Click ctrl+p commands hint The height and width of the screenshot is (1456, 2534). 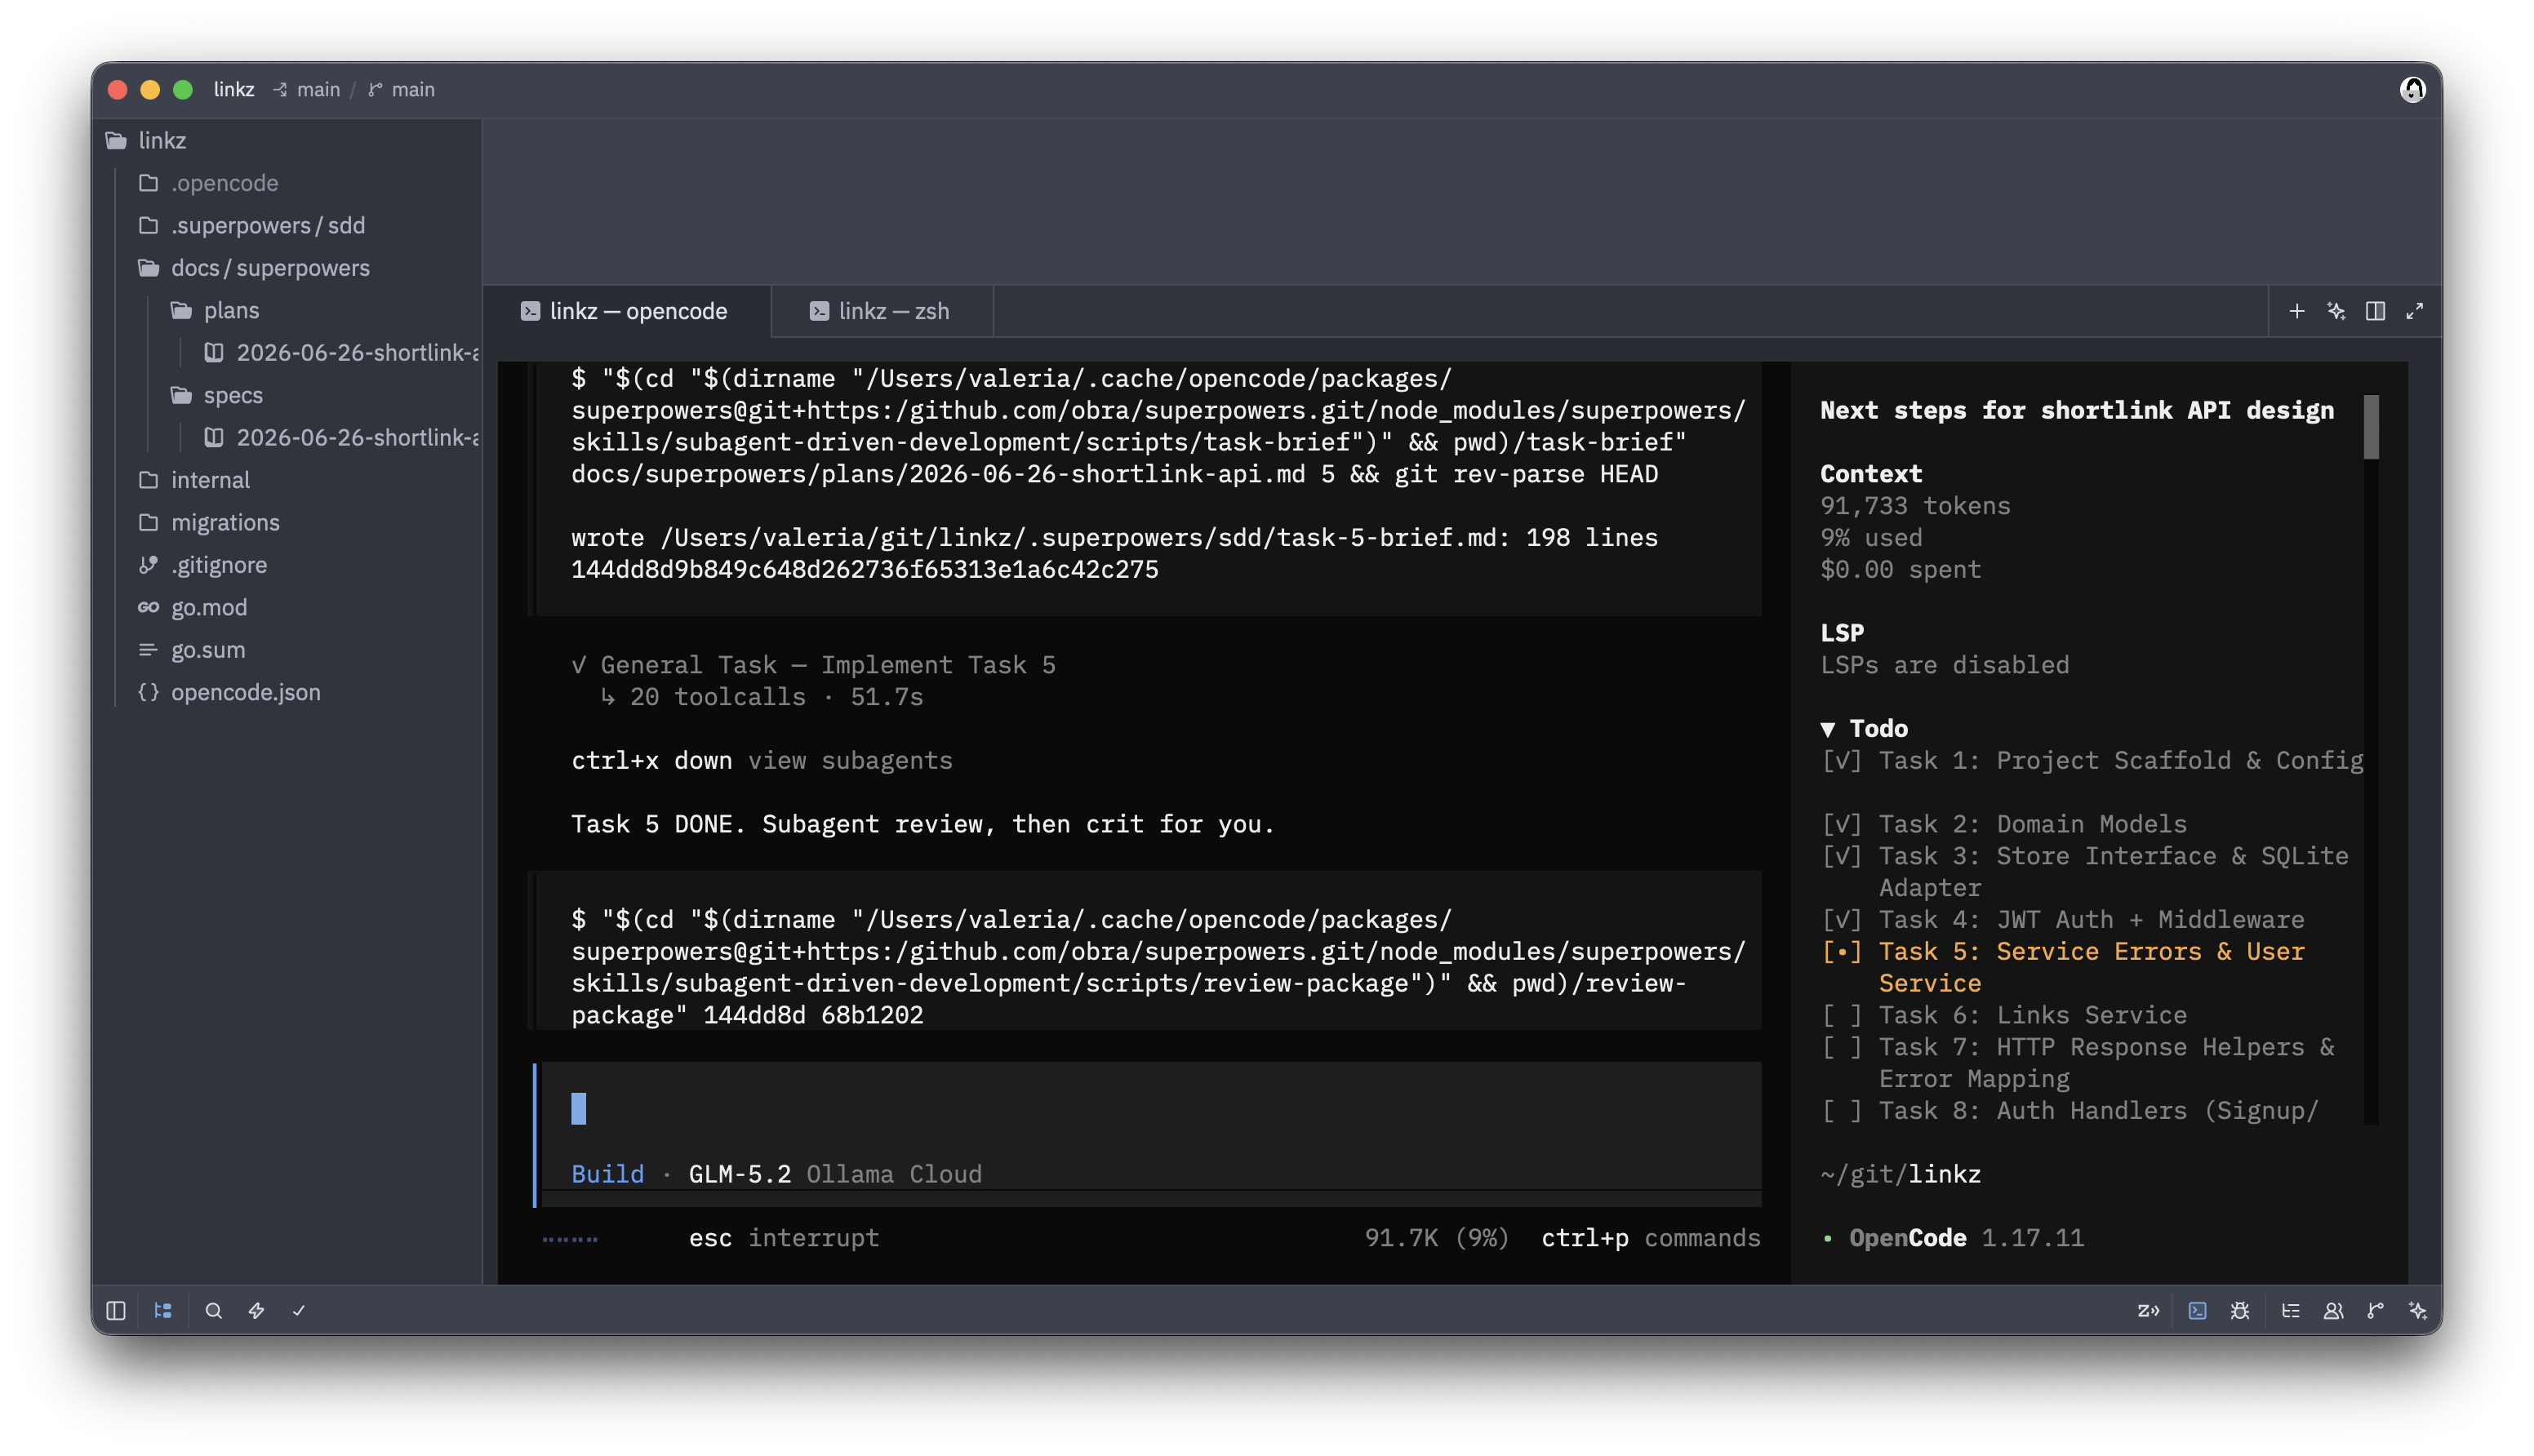coord(1650,1238)
